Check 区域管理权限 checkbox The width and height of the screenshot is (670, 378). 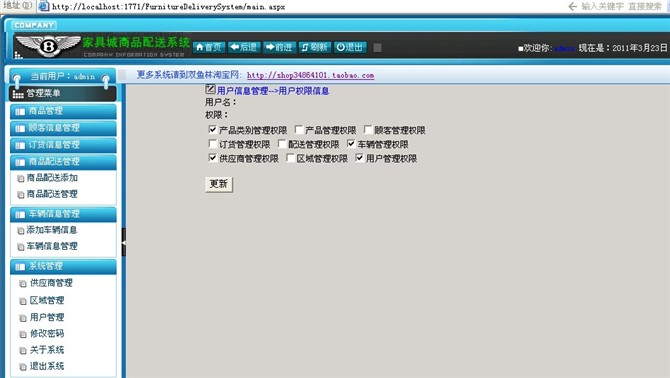[x=291, y=158]
